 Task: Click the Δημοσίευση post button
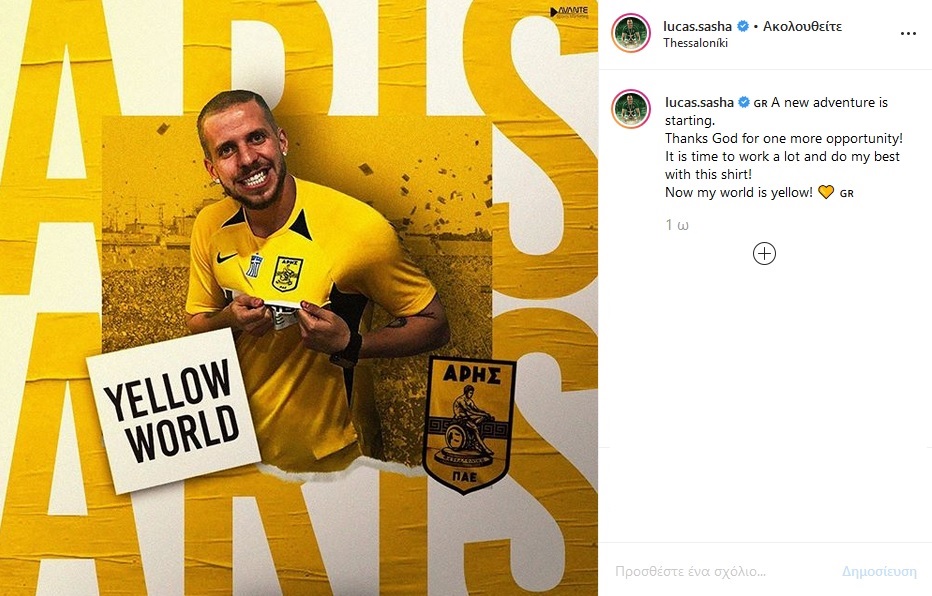[879, 572]
